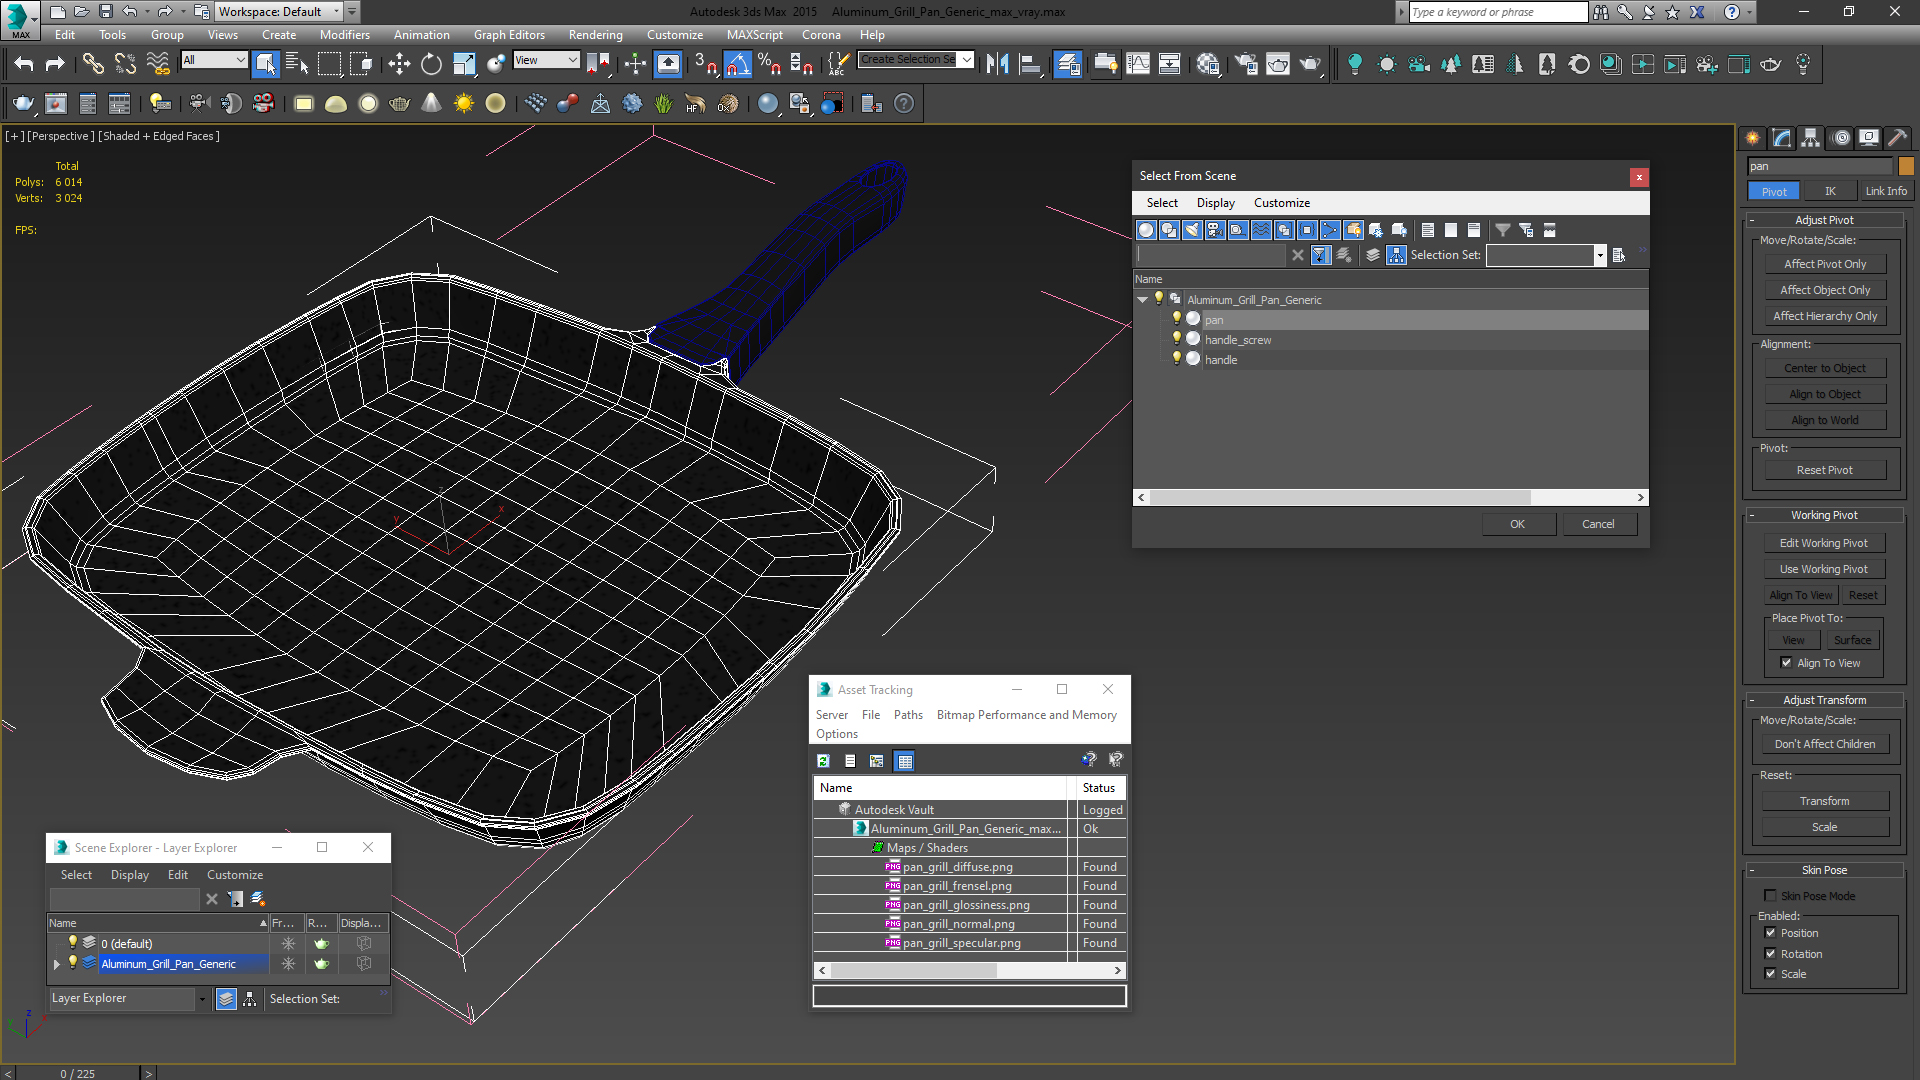Toggle Display Geometry filter in Select From Scene
The image size is (1920, 1080).
point(1146,230)
